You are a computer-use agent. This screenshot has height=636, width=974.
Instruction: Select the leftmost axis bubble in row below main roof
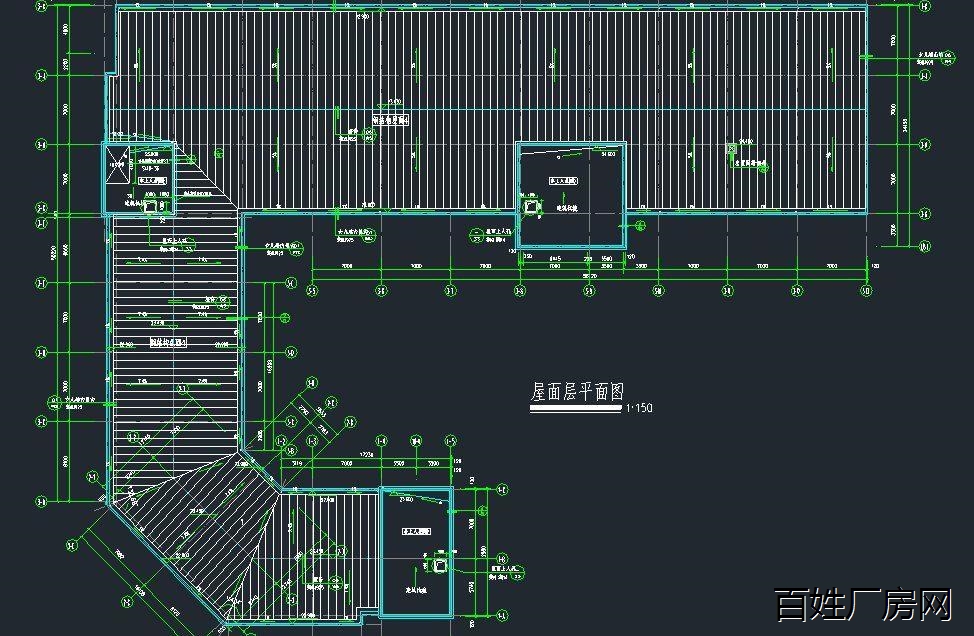point(312,292)
